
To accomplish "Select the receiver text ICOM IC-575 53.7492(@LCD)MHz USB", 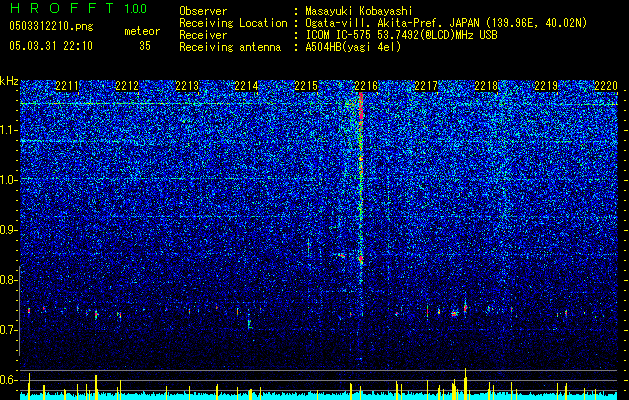I will pos(401,35).
